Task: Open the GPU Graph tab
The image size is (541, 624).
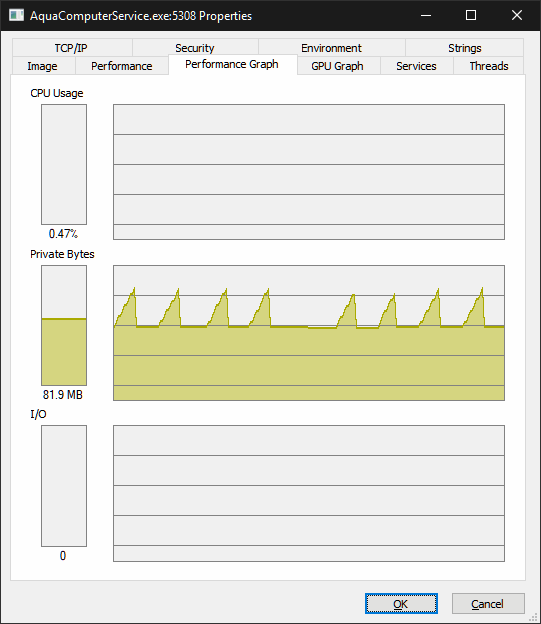Action: (338, 66)
